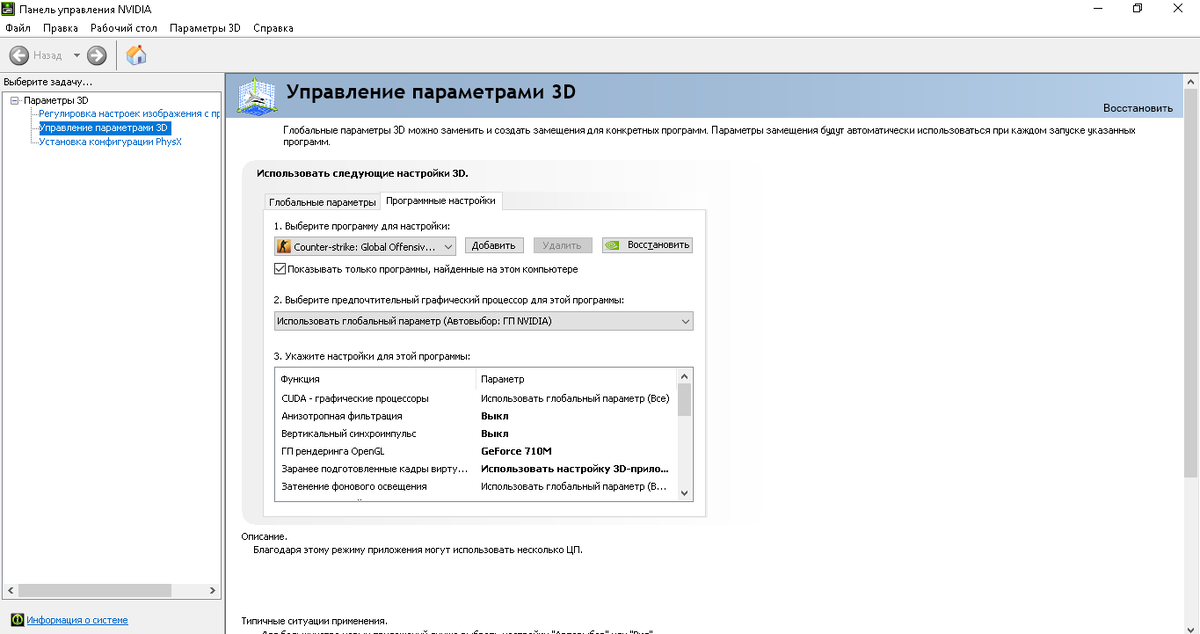Screen dimensions: 1200x634
Task: Click the System information icon
Action: coord(17,620)
